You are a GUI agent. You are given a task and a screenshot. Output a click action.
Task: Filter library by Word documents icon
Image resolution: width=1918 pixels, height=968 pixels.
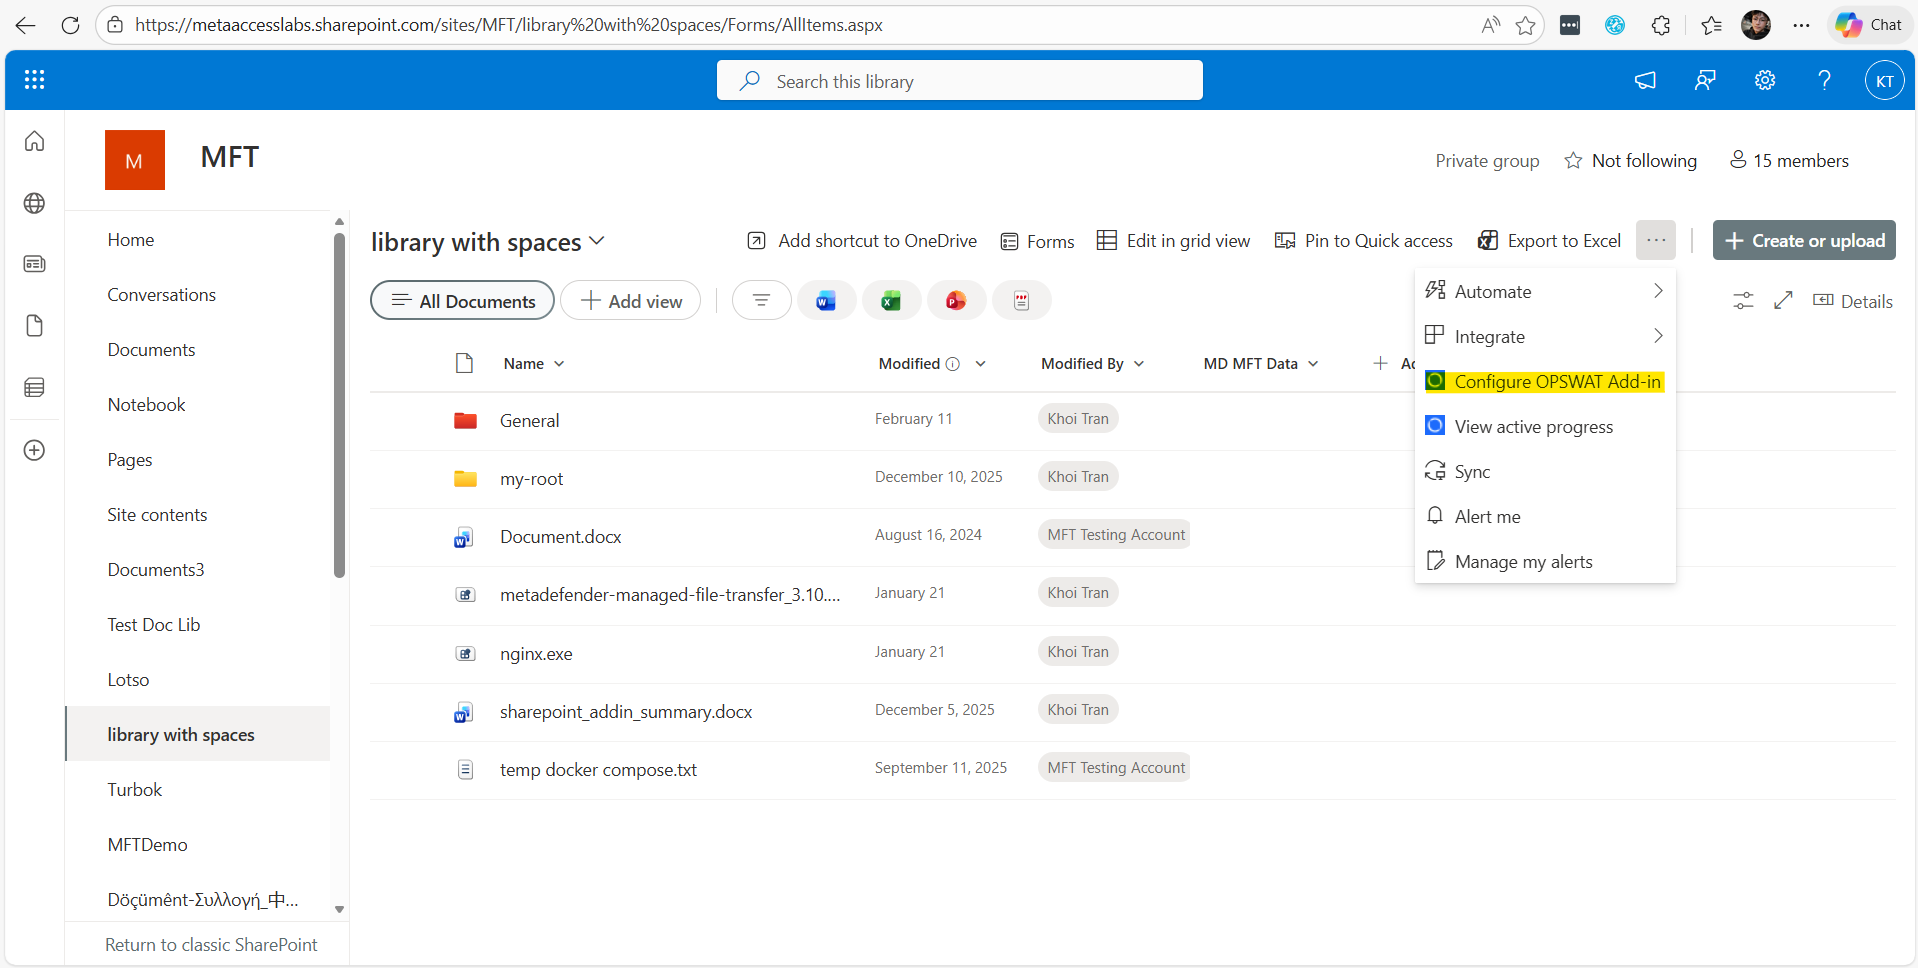[826, 300]
